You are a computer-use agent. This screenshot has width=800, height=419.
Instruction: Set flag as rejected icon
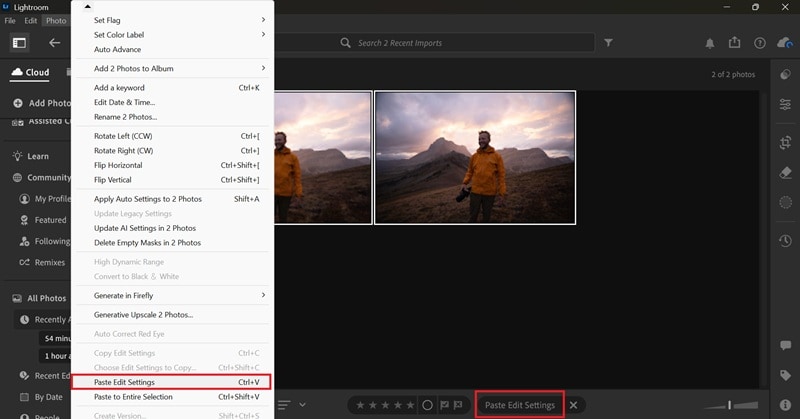tap(458, 405)
